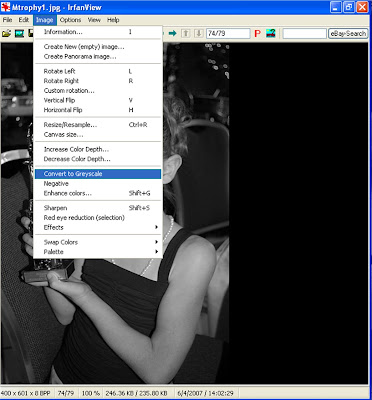Click the Slideshow toolbar icon
The image size is (372, 400).
19,33
